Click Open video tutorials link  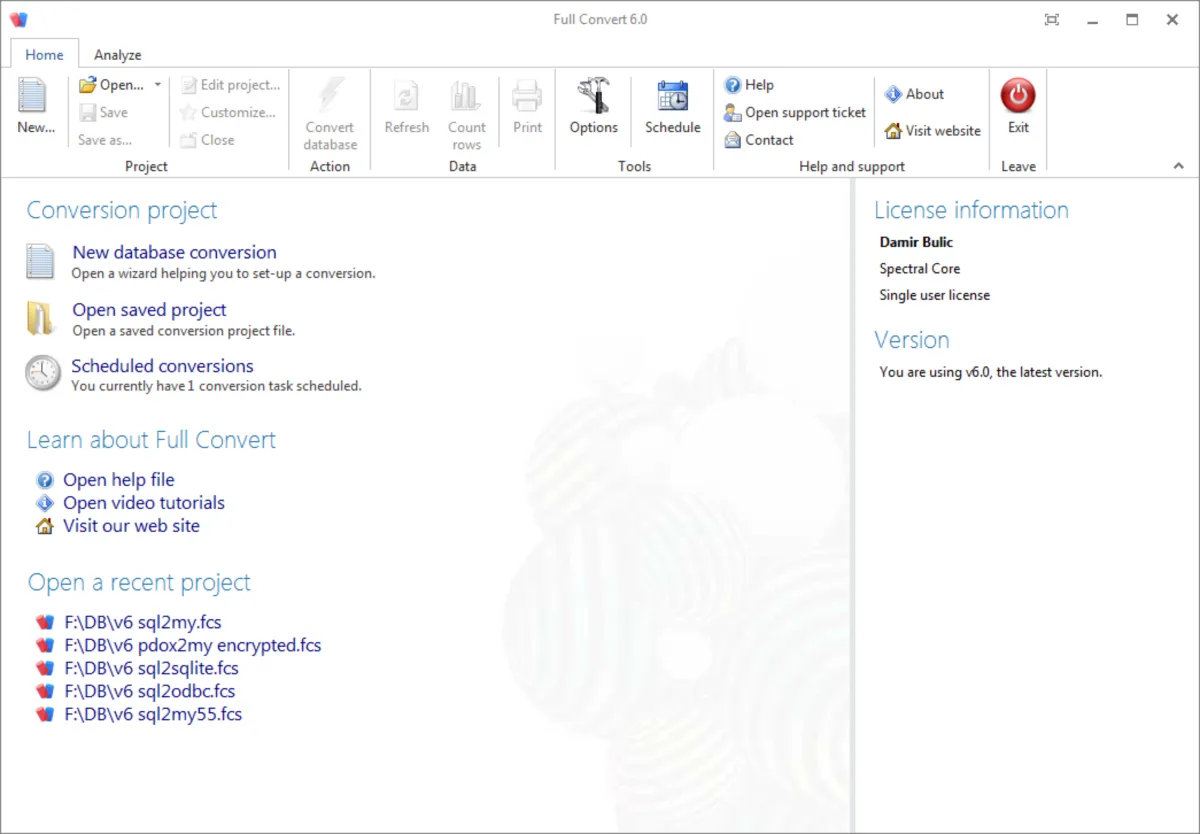coord(144,503)
